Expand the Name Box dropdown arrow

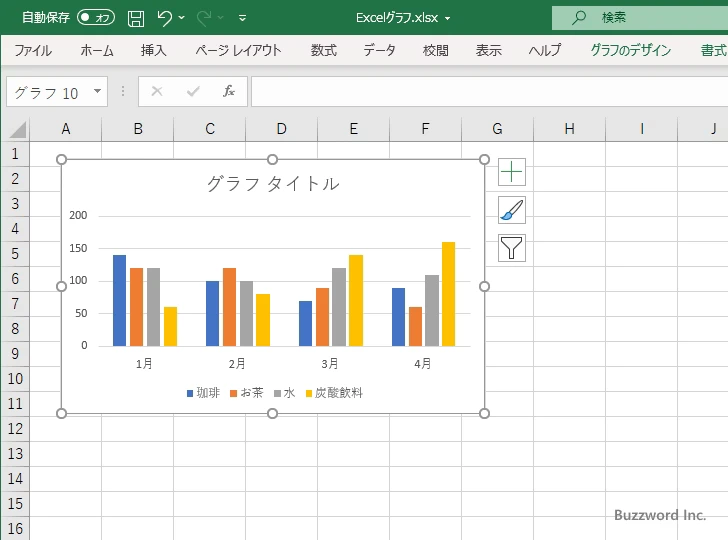point(98,91)
